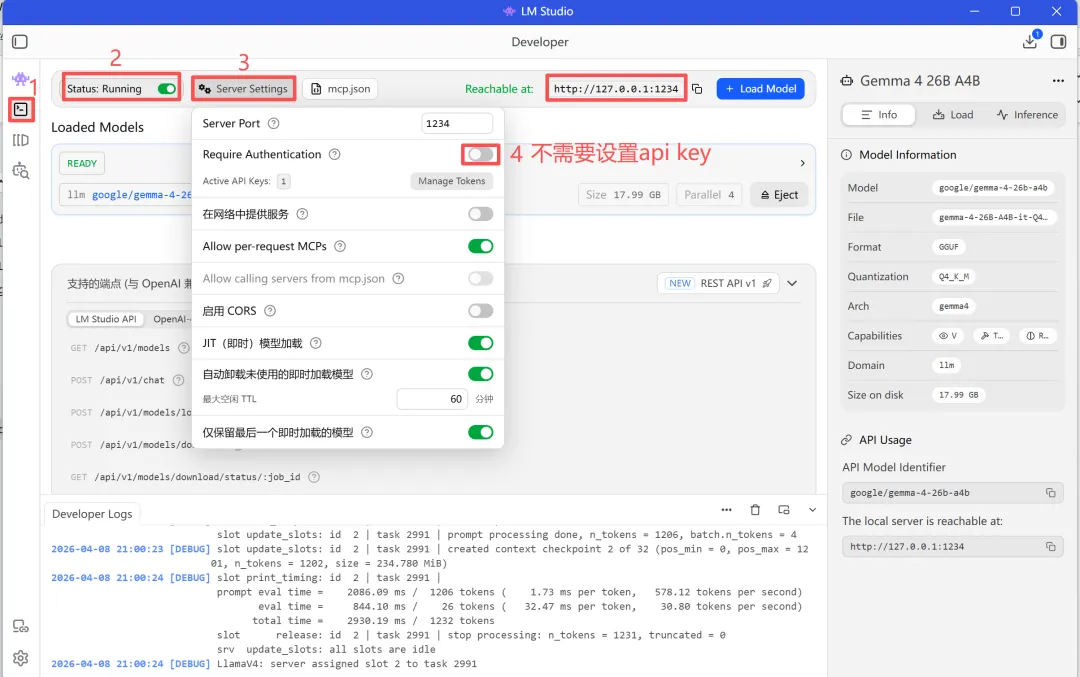Clear the developer logs with trash icon
1080x677 pixels.
tap(755, 510)
